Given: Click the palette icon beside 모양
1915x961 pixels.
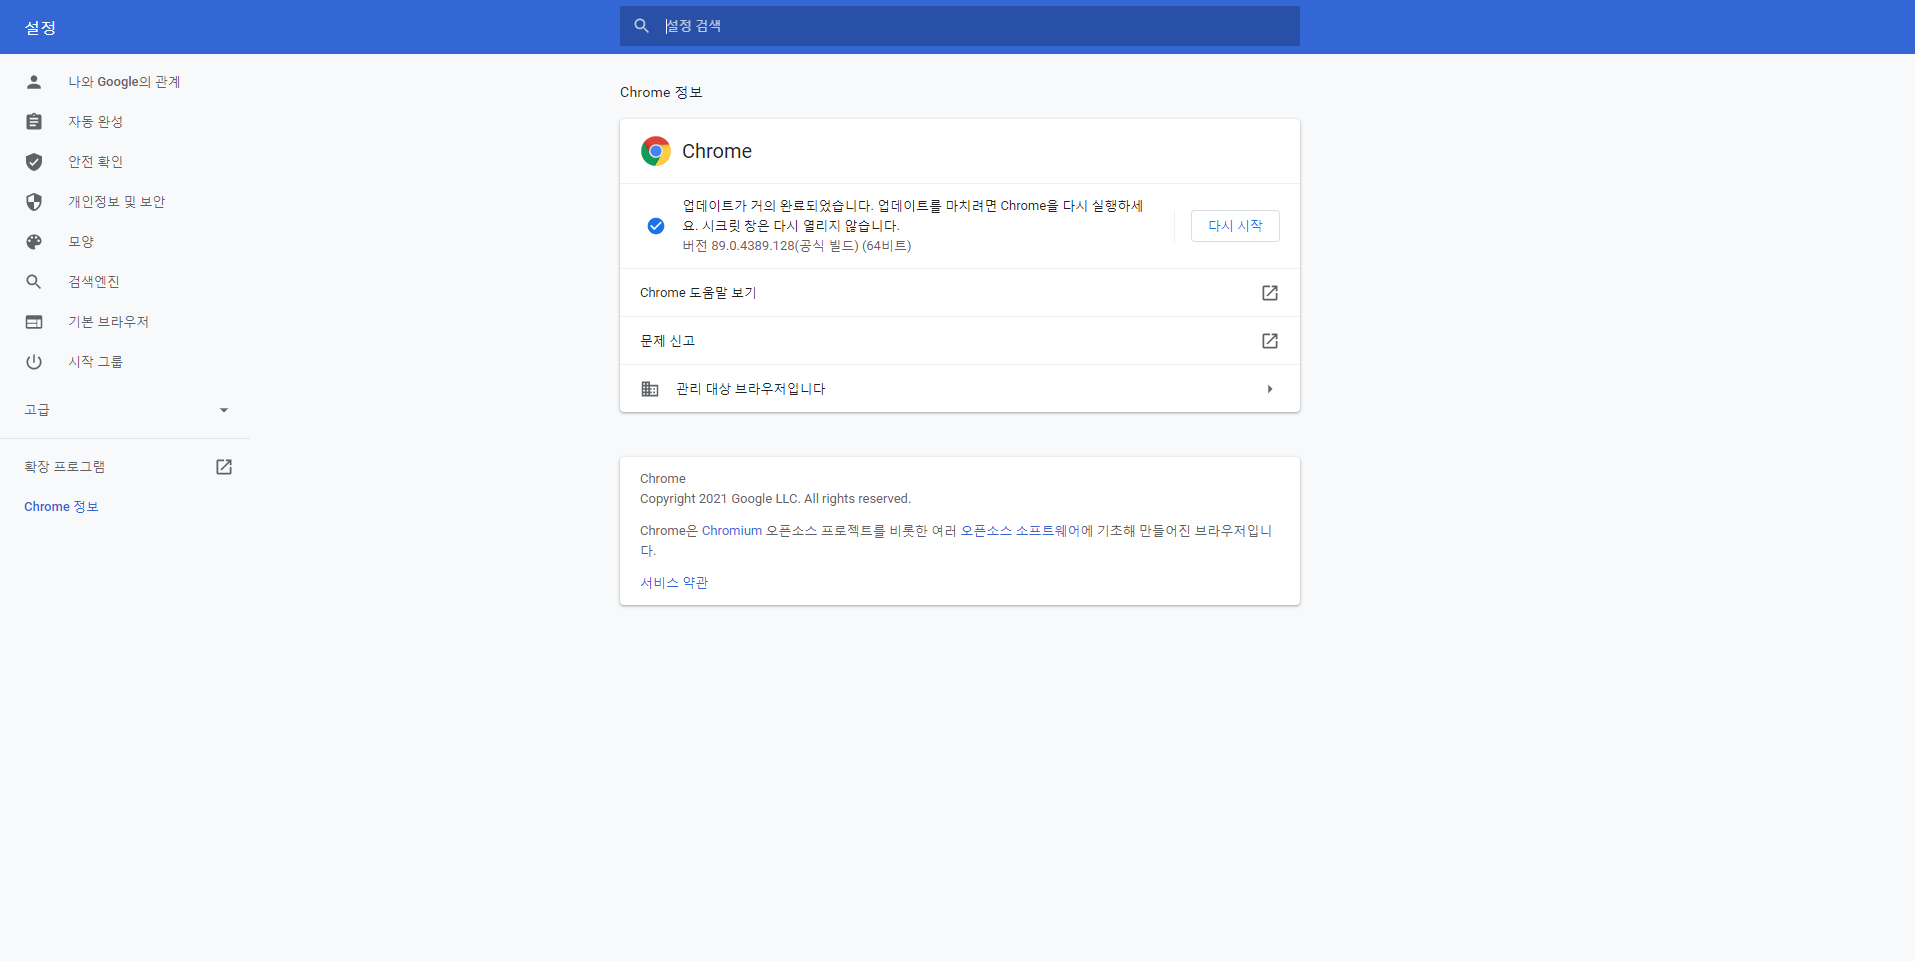Looking at the screenshot, I should (34, 242).
